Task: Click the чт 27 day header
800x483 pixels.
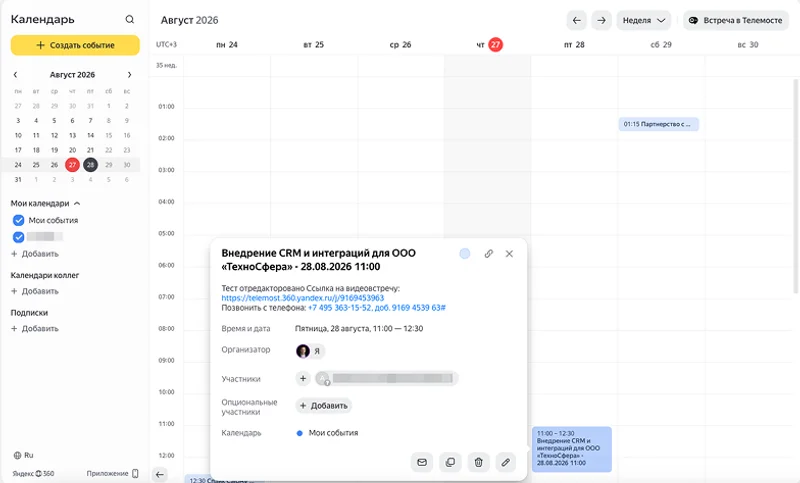Action: click(x=489, y=45)
